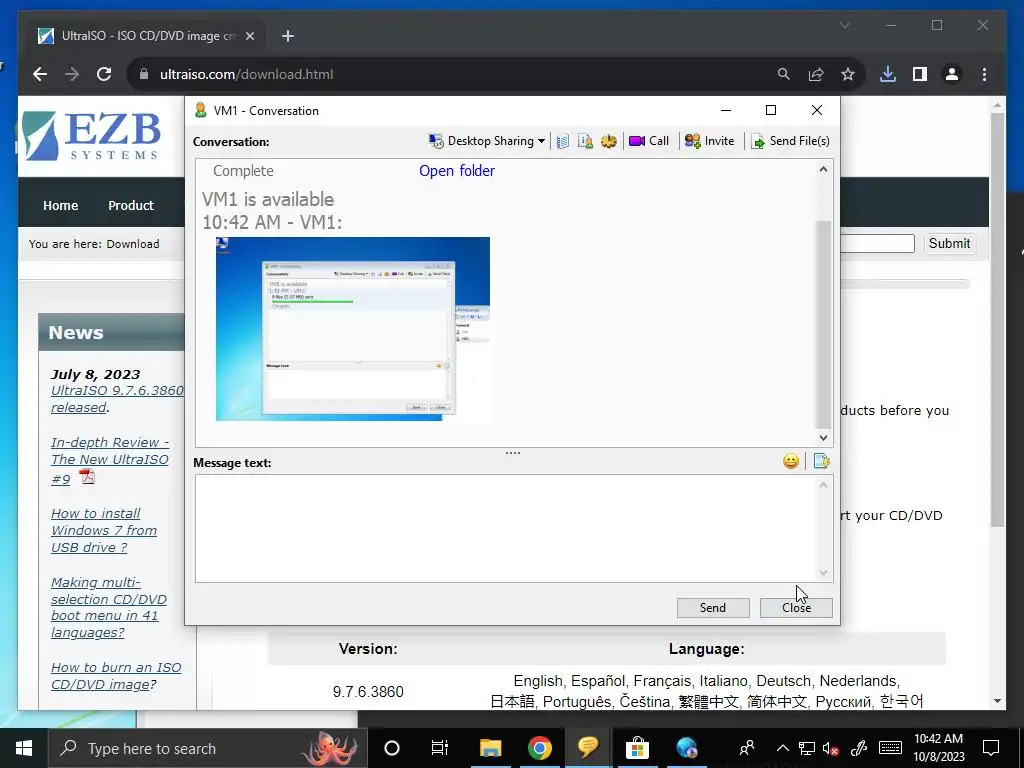1024x768 pixels.
Task: Click the zoom magnifier icon in the address bar
Action: click(x=784, y=74)
